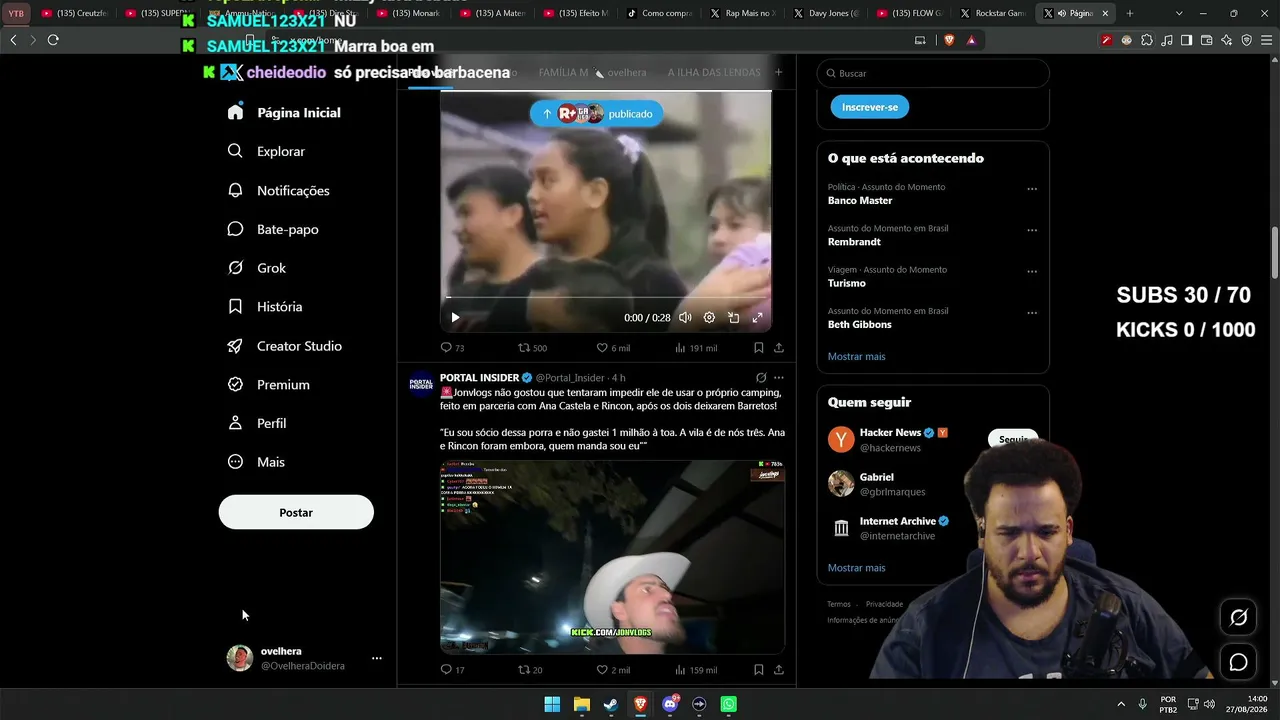Share the post with 191 mil views

coord(779,348)
